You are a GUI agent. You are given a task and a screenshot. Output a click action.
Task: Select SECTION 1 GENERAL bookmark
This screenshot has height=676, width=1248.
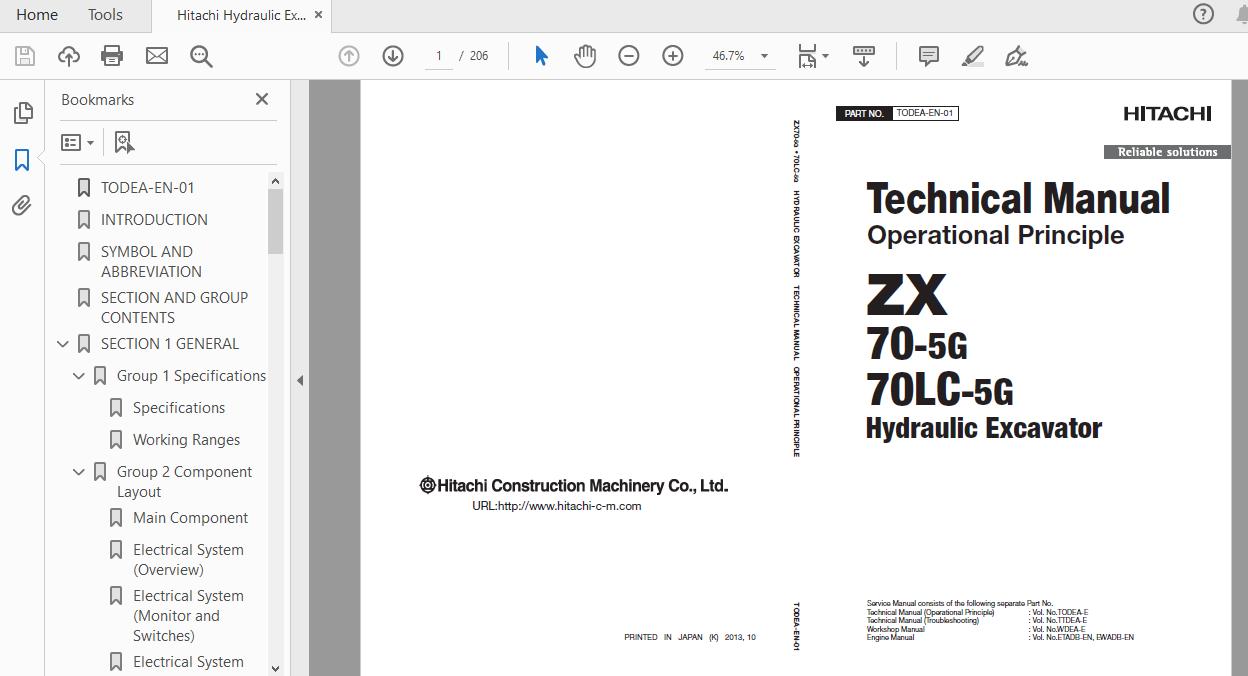(170, 344)
